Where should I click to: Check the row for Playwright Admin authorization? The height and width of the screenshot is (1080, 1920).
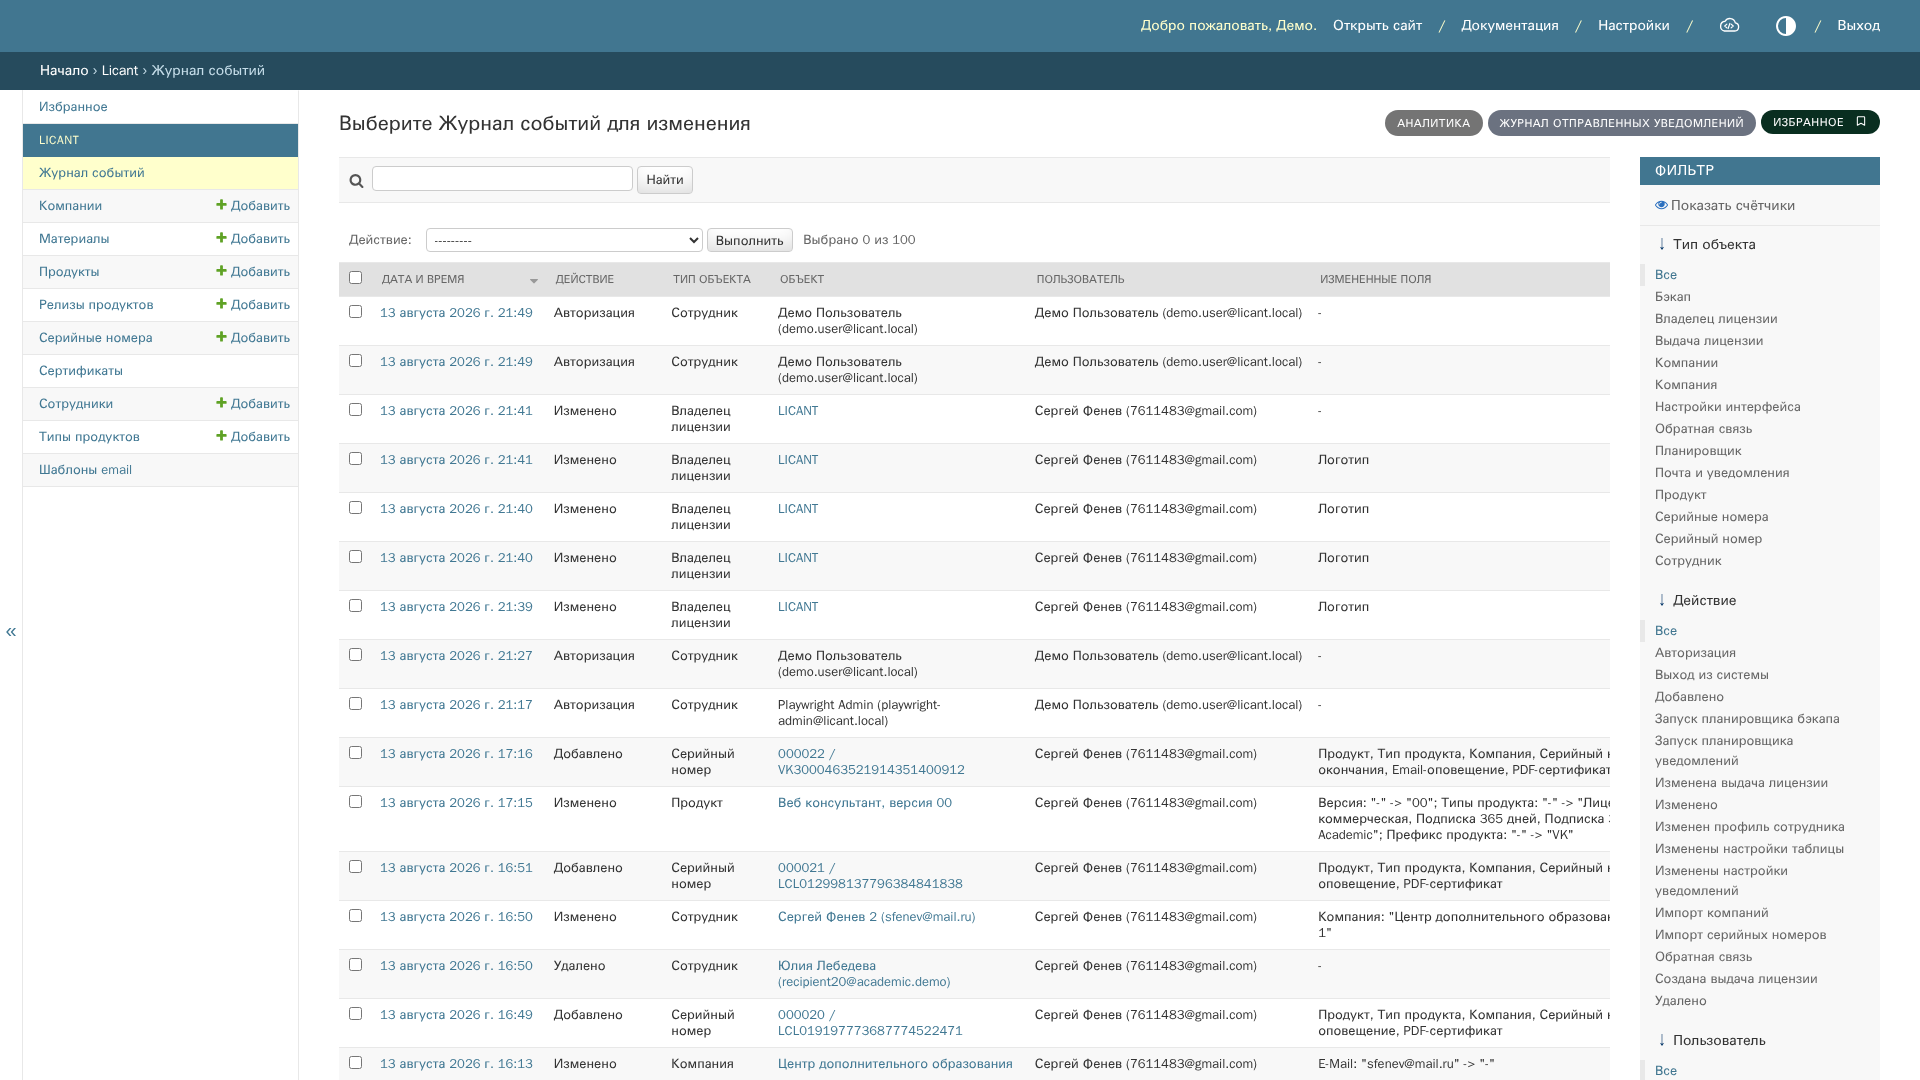[x=355, y=704]
